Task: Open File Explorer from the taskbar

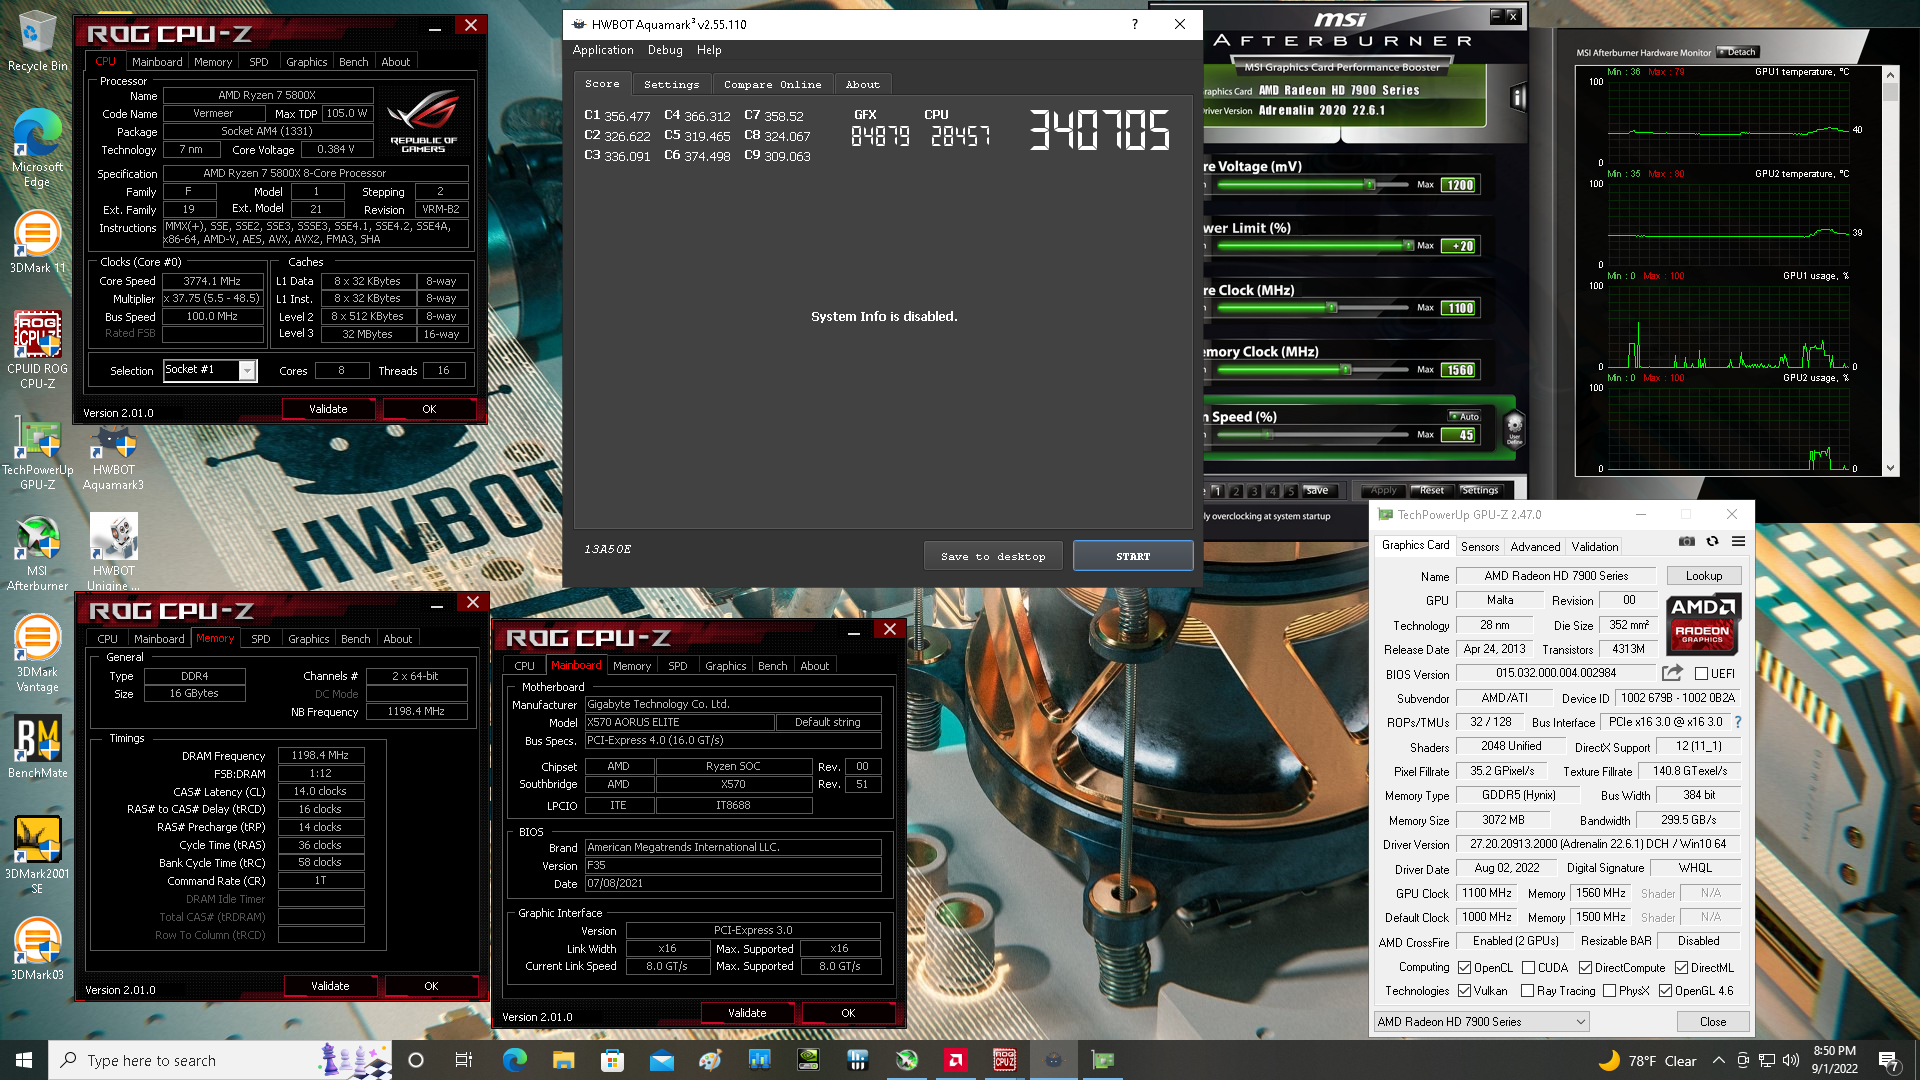Action: pos(563,1060)
